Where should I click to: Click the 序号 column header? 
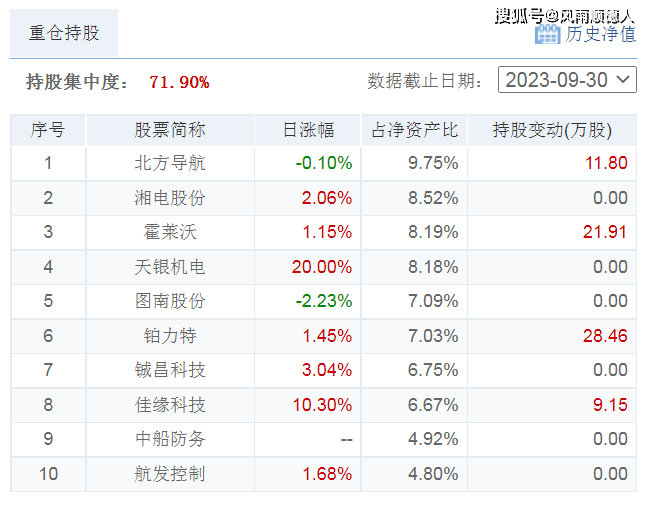[48, 130]
